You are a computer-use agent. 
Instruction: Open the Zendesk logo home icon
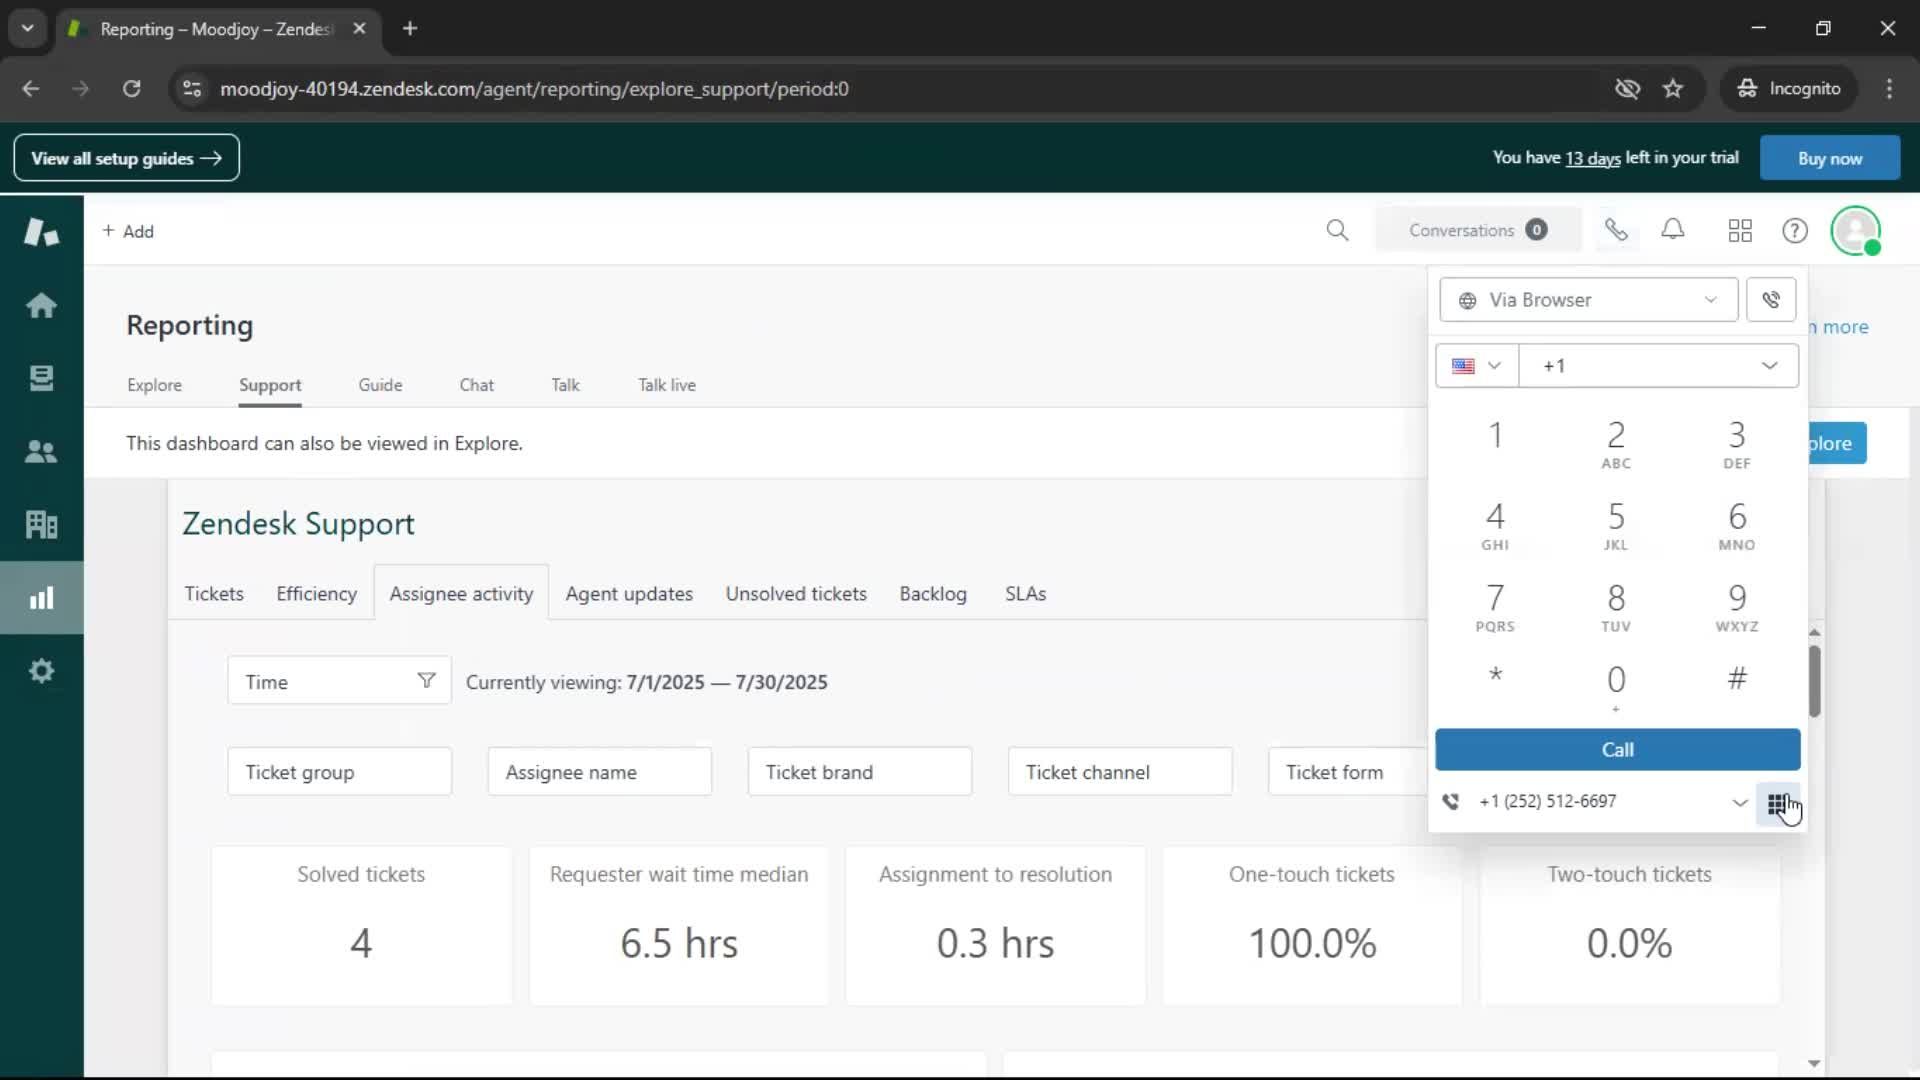[41, 232]
